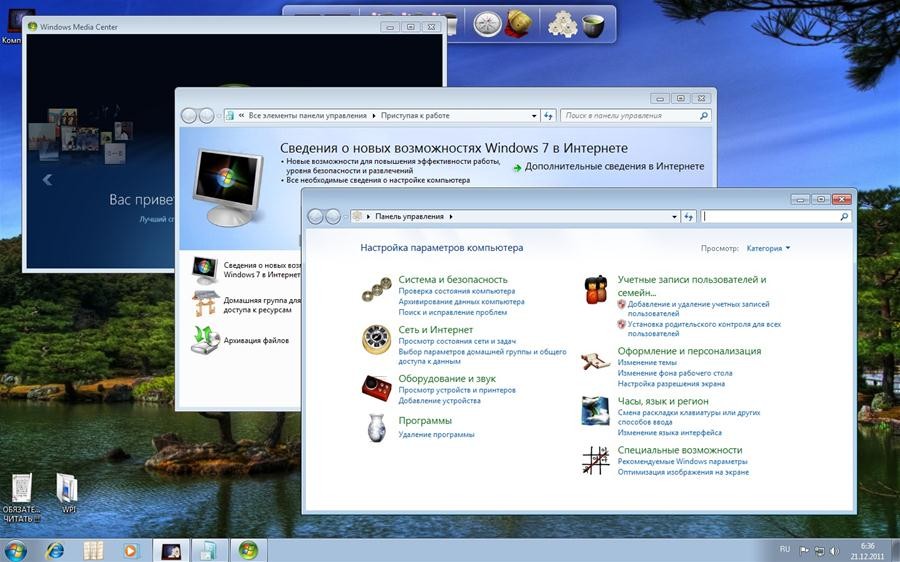
Task: Click 'Оптимизация изображения на экране' link
Action: coord(683,472)
